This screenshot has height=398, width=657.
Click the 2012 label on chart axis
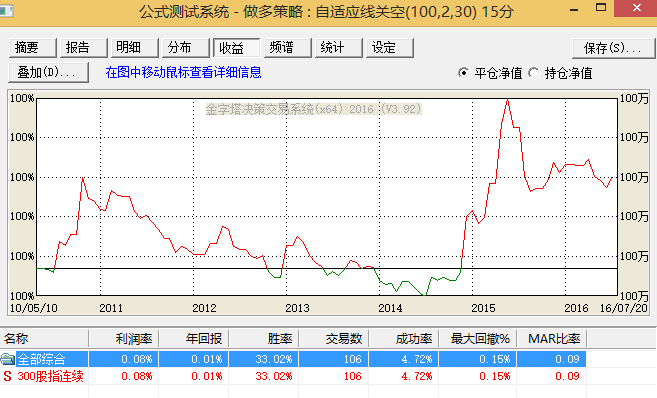coord(204,308)
